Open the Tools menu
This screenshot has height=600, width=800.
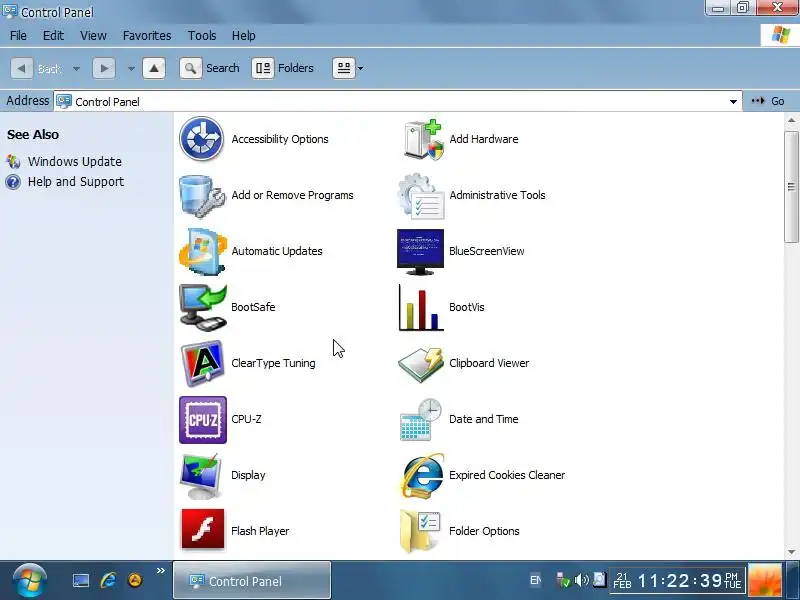[202, 36]
